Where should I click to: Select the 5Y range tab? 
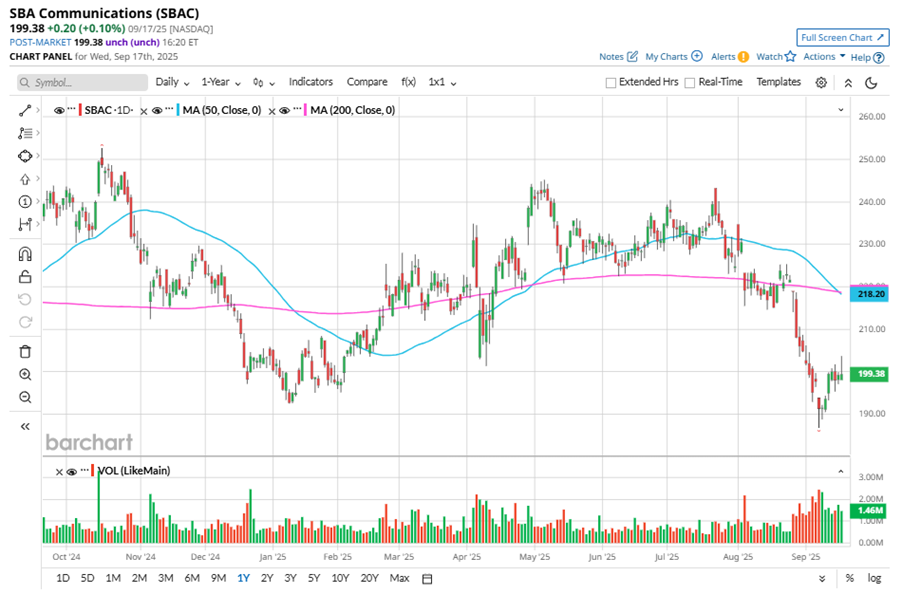tap(314, 578)
